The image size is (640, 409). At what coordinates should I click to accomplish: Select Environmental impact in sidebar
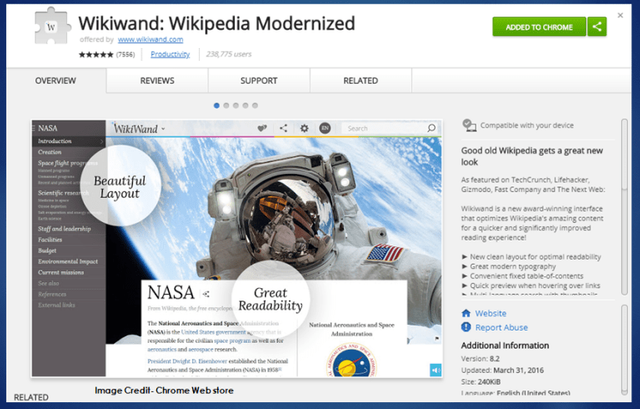click(x=68, y=262)
